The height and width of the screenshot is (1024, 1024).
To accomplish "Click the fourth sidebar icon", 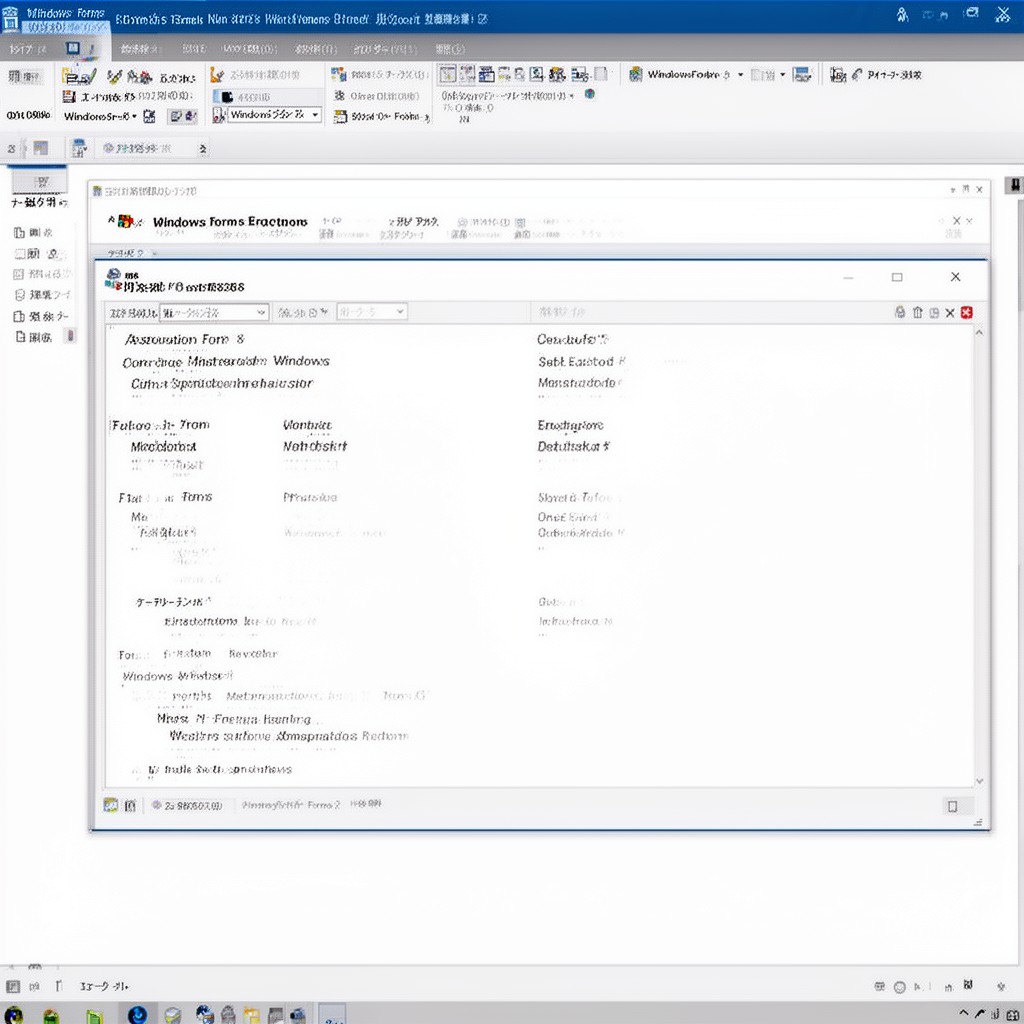I will (19, 295).
